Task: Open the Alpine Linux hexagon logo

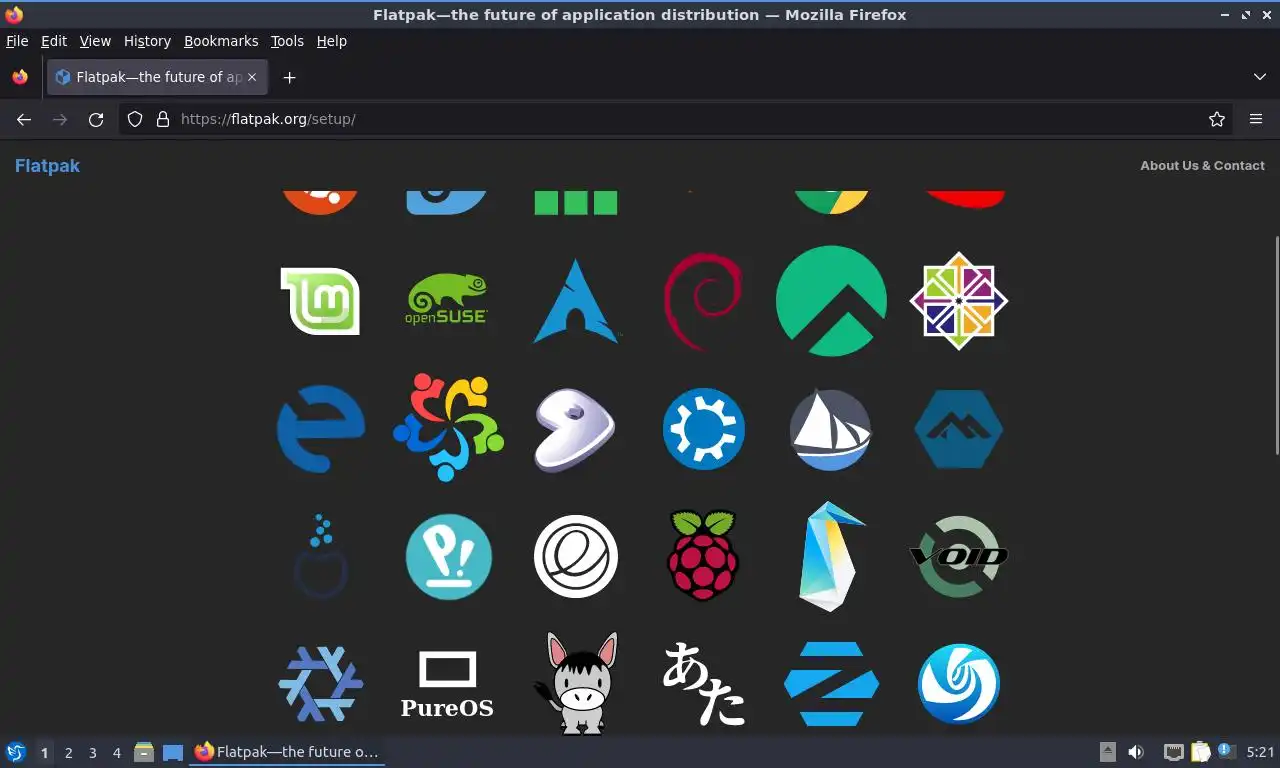Action: coord(958,429)
